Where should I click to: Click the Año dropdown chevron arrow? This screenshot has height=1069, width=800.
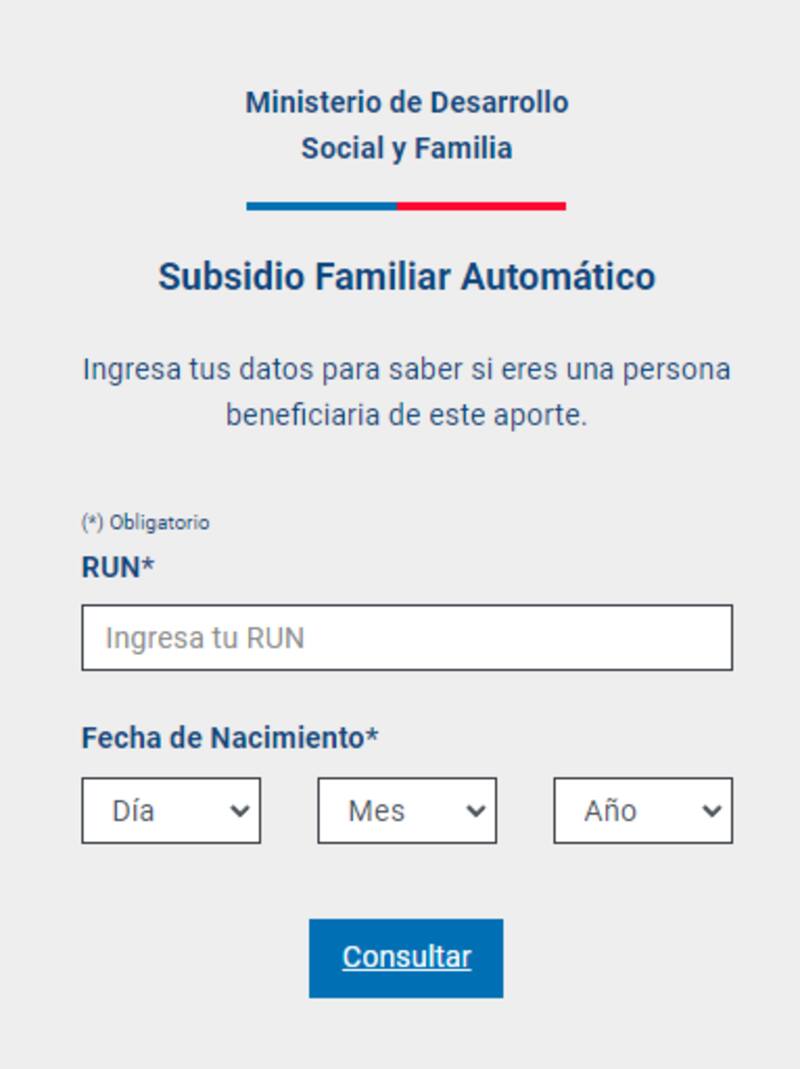[x=713, y=811]
